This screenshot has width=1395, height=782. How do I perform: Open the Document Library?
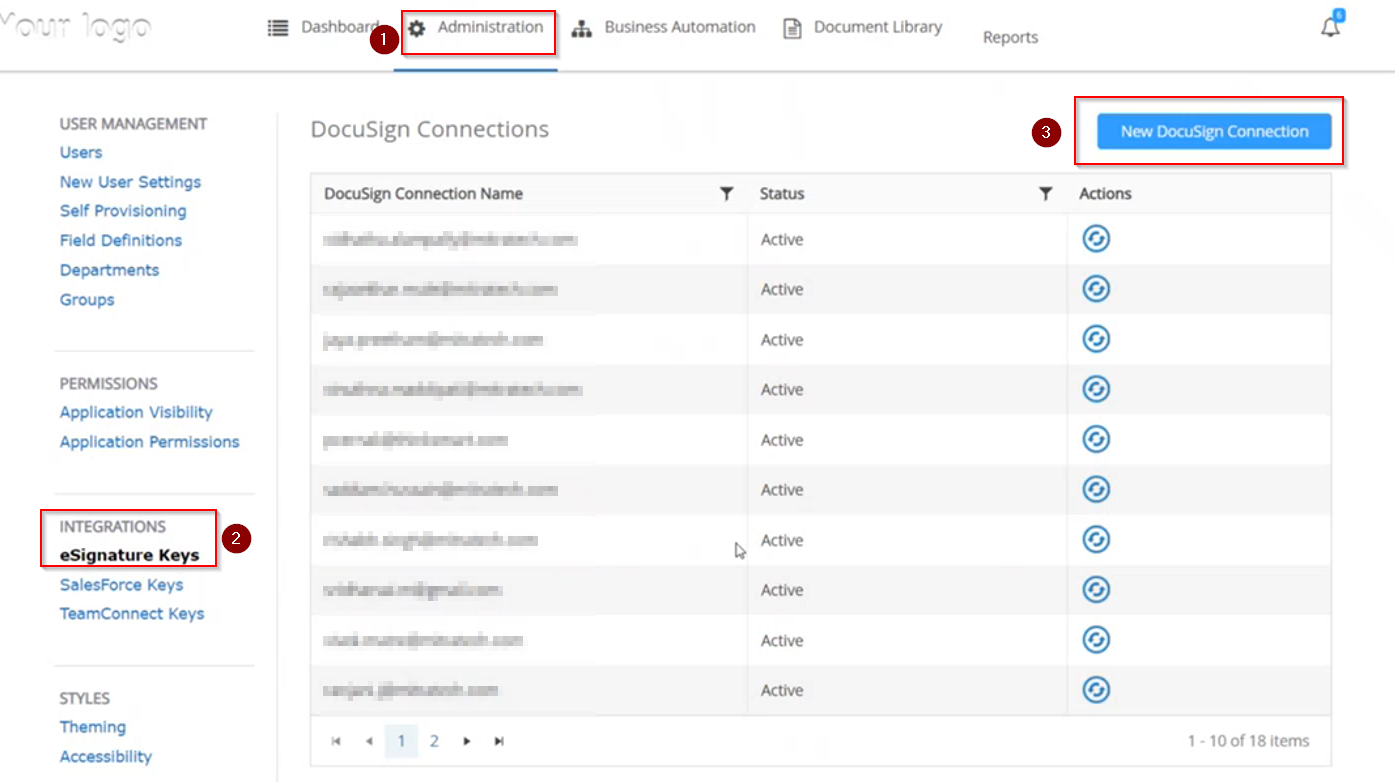click(862, 28)
